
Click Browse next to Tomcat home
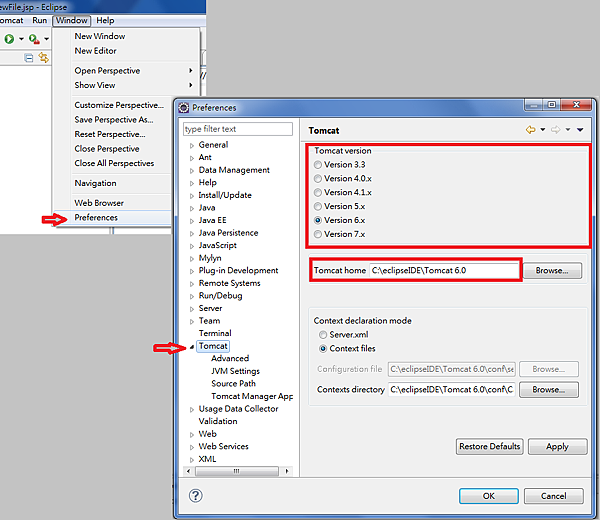(x=552, y=271)
